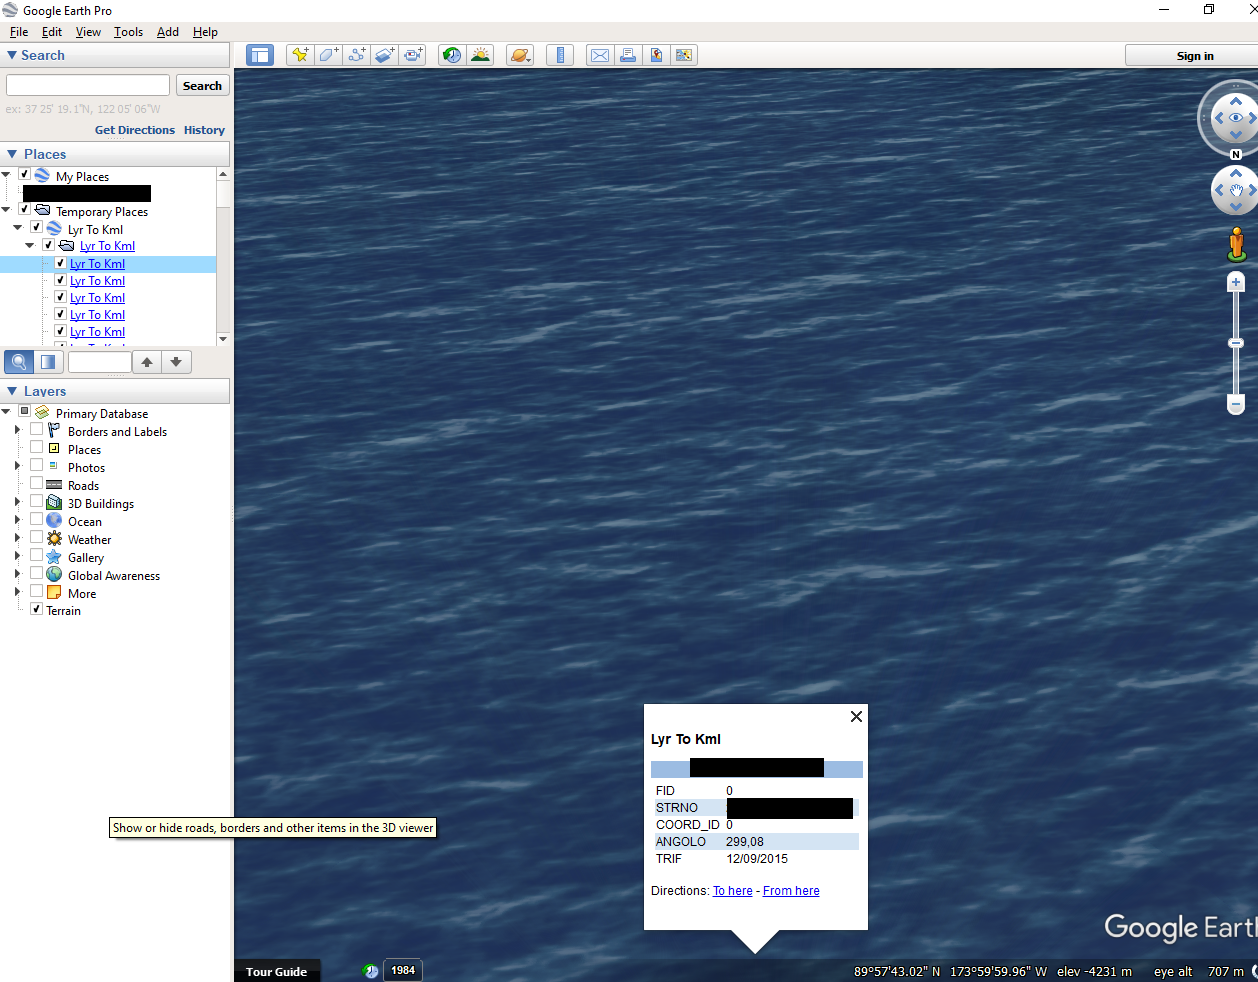Open the File menu
The height and width of the screenshot is (982, 1258).
[x=19, y=32]
